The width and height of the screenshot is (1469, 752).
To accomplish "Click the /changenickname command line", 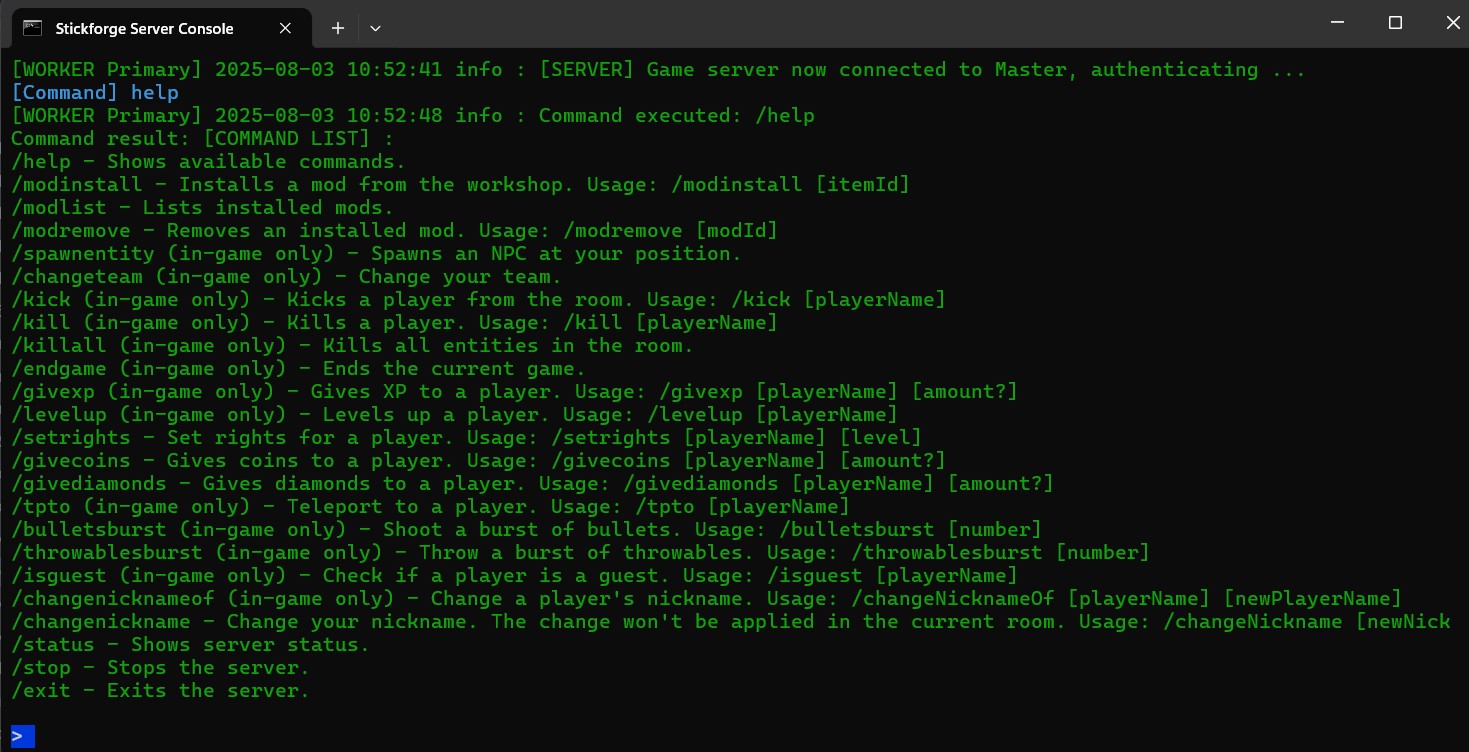I will [730, 622].
